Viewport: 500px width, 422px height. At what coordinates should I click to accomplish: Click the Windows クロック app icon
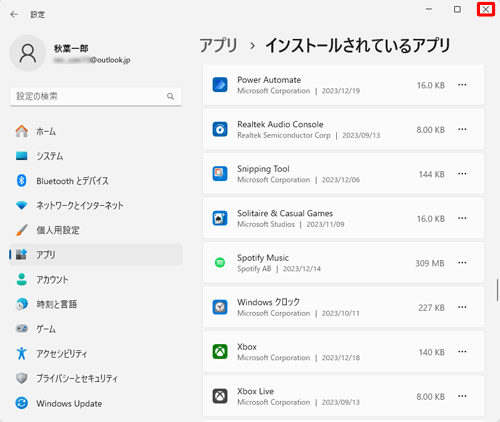coord(220,307)
